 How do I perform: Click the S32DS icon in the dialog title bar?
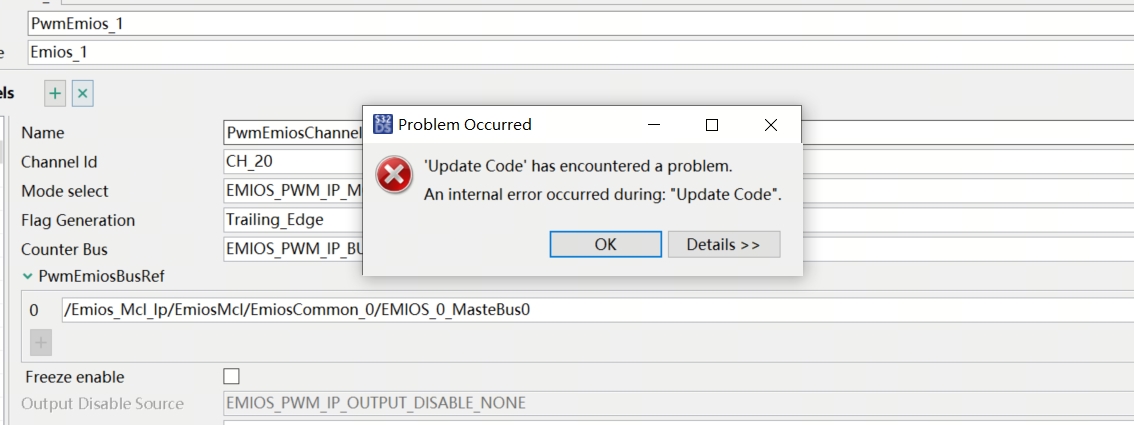click(x=383, y=124)
